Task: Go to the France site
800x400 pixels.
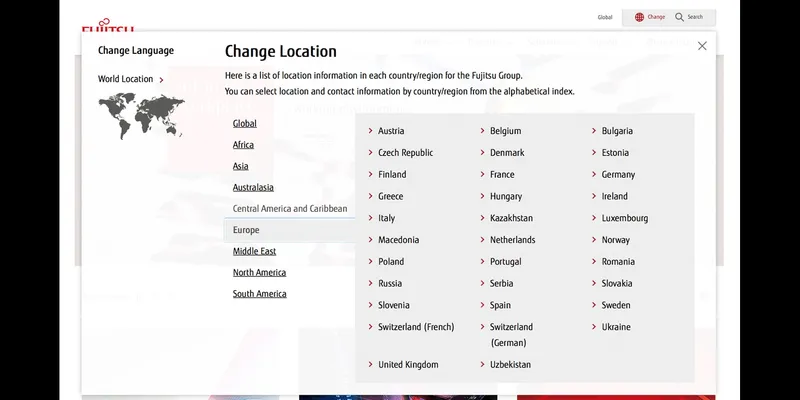Action: [502, 174]
